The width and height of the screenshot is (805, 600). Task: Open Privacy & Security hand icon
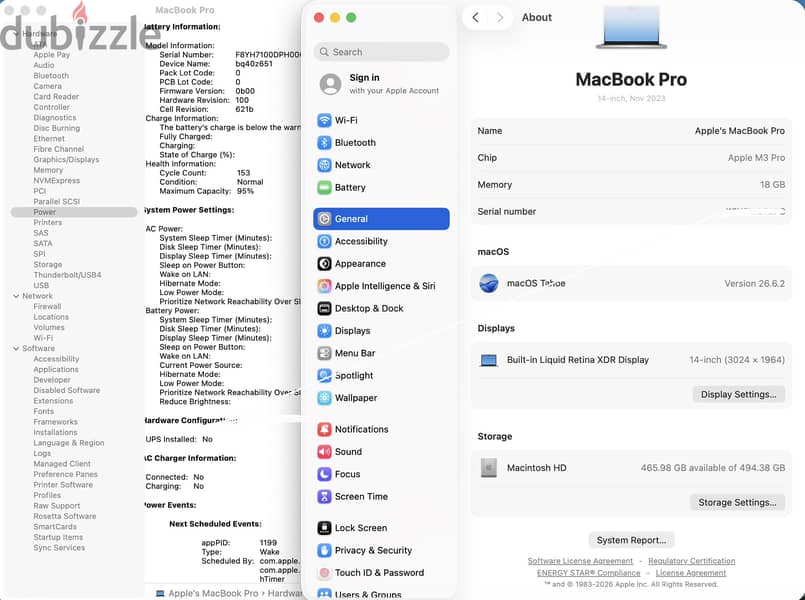coord(324,550)
